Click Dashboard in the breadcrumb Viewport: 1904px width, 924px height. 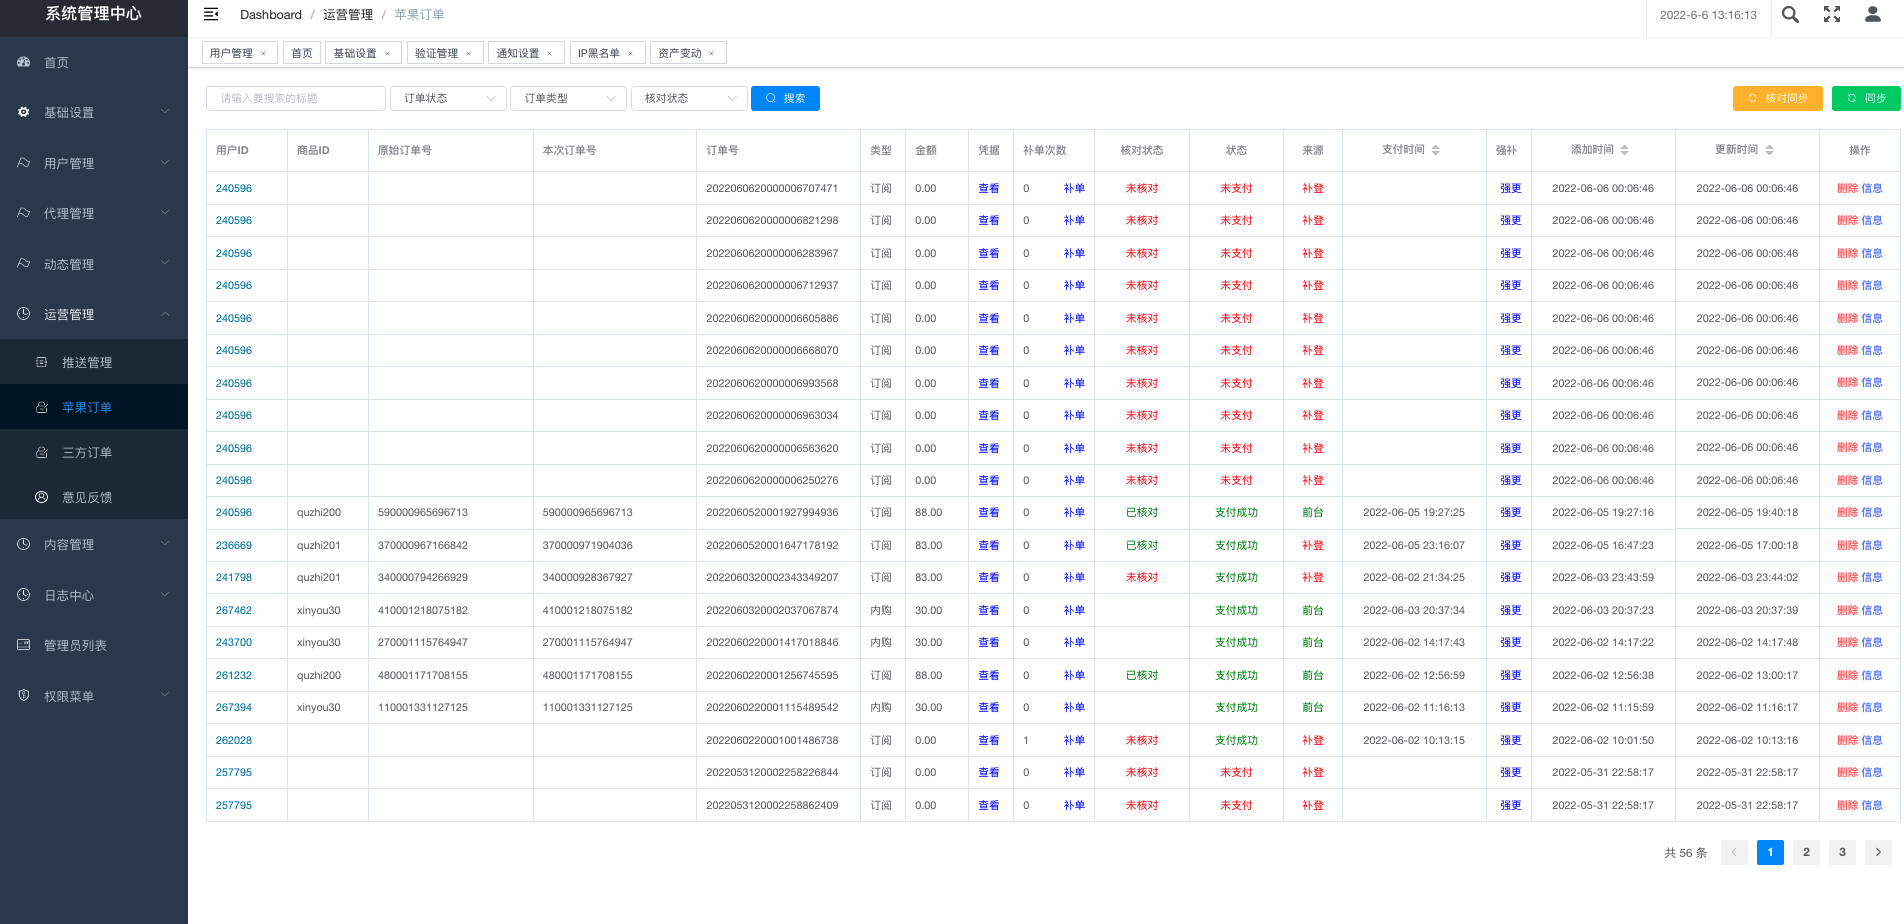pos(271,14)
